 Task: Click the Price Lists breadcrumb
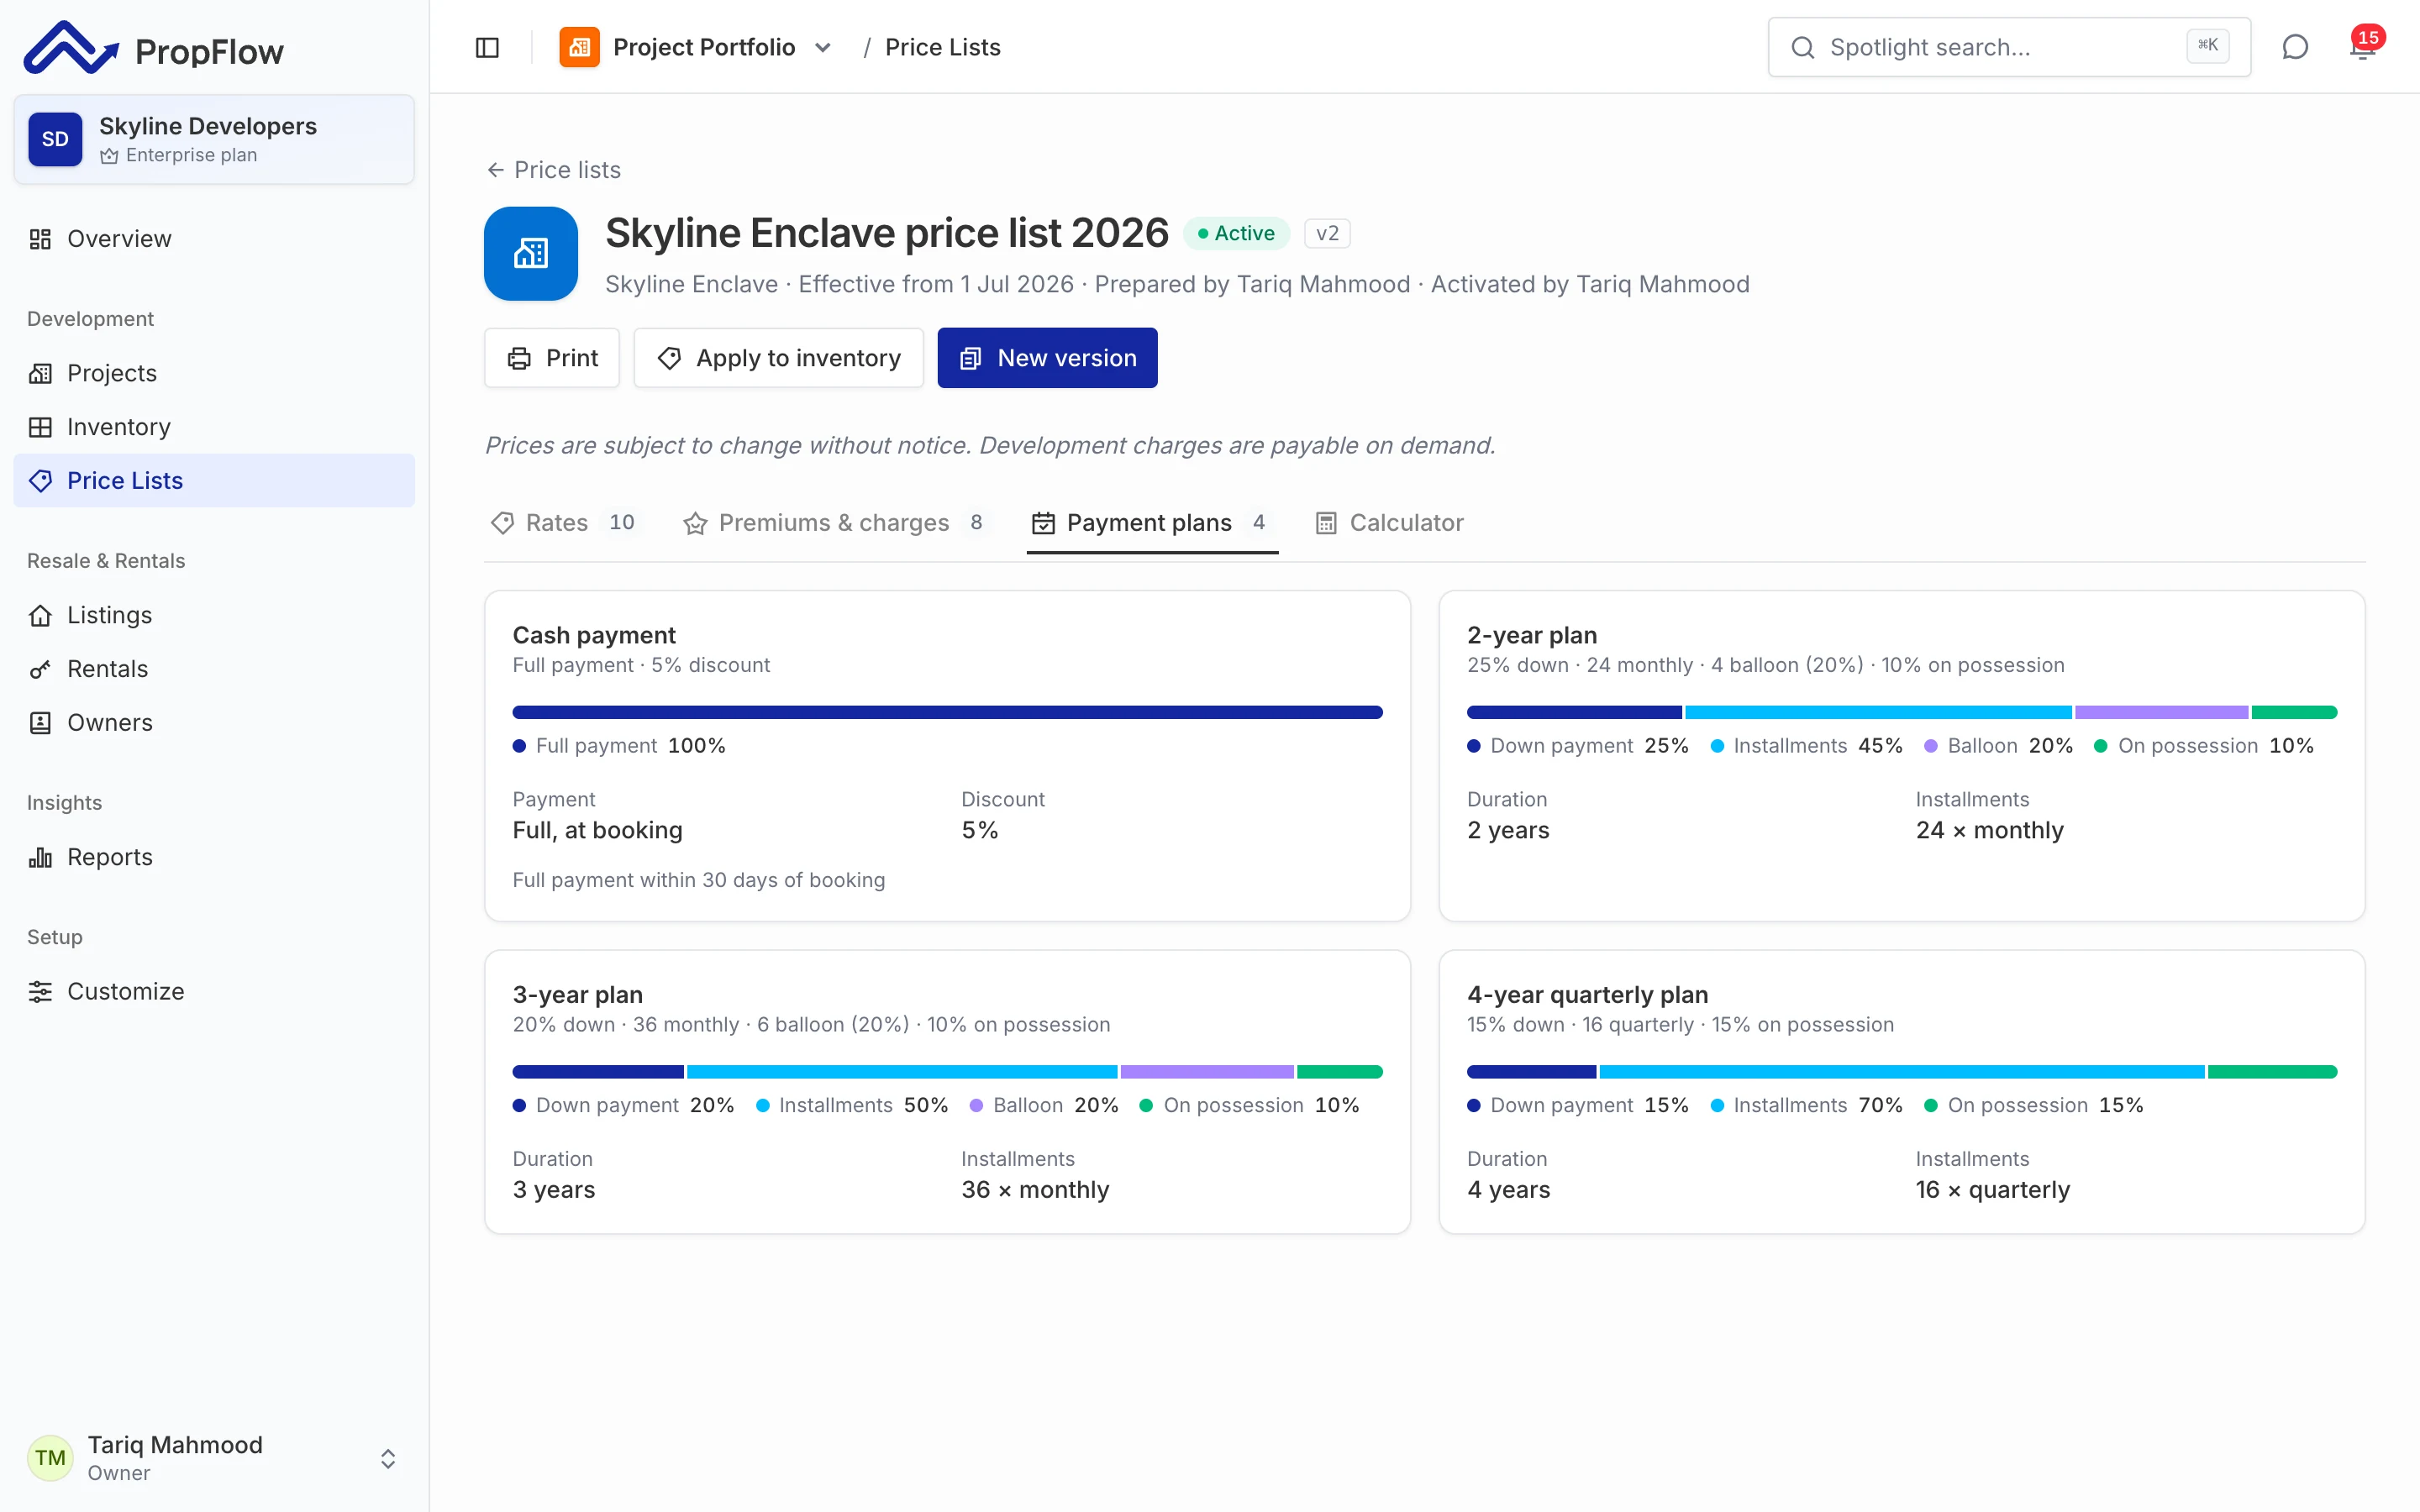tap(942, 47)
